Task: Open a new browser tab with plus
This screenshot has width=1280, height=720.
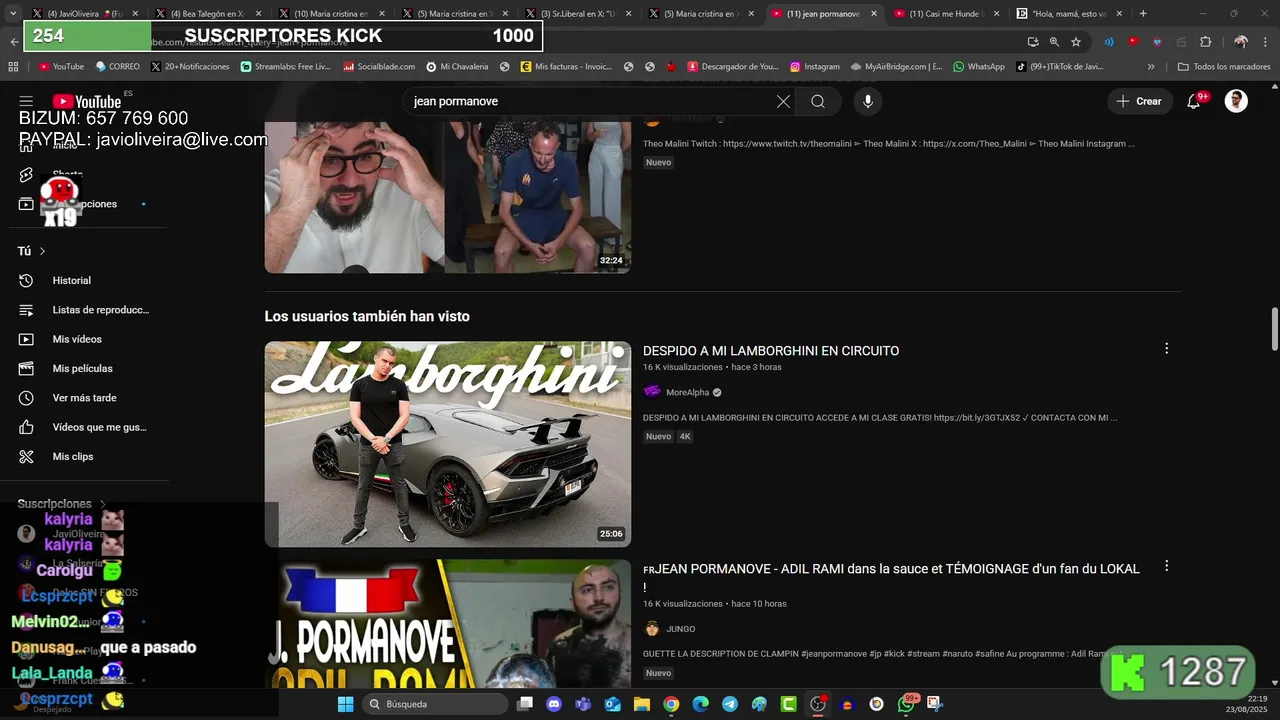Action: coord(1143,14)
